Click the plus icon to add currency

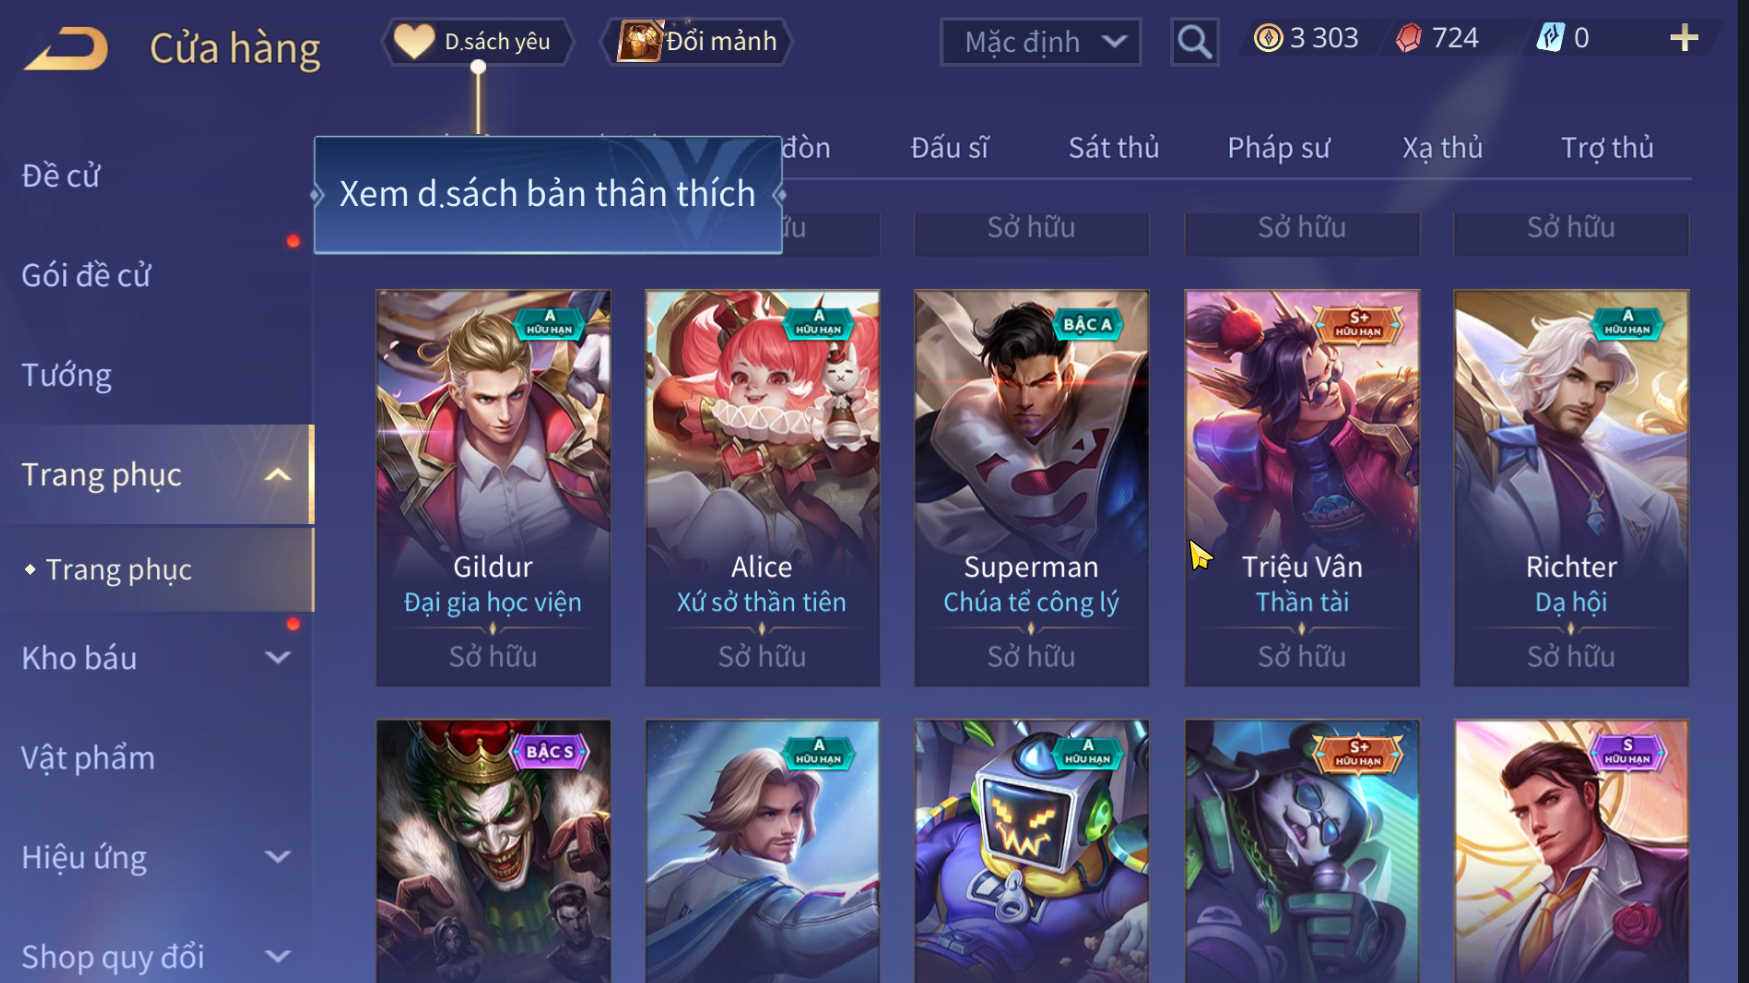[x=1684, y=38]
